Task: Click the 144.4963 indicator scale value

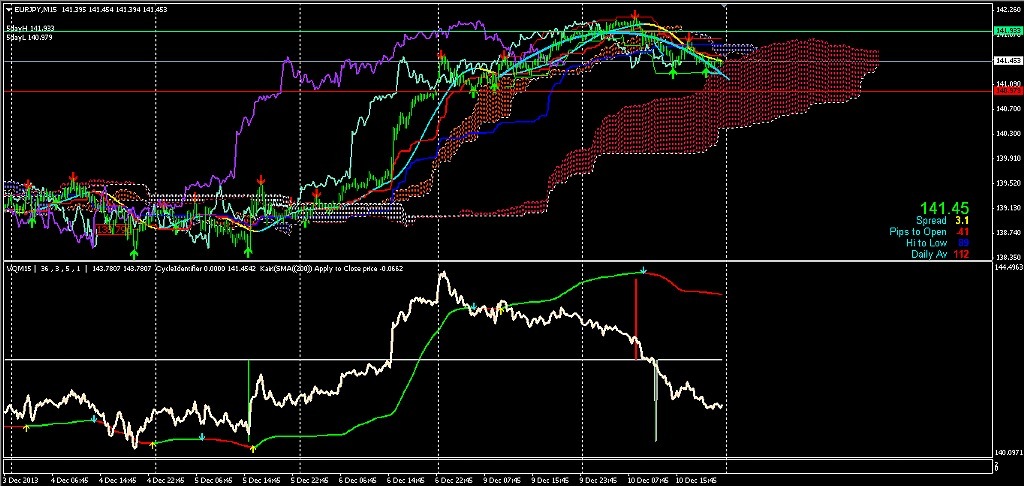Action: pos(1008,268)
